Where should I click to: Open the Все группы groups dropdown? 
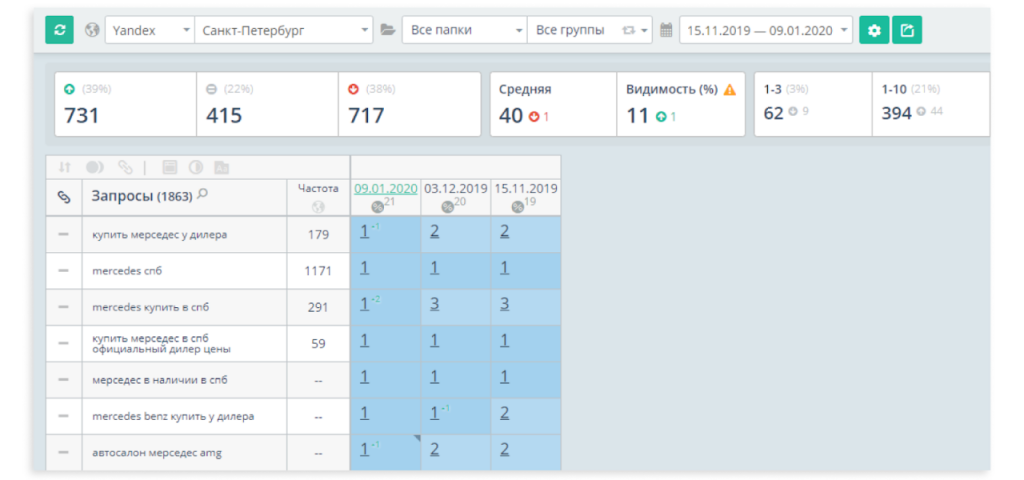click(589, 30)
